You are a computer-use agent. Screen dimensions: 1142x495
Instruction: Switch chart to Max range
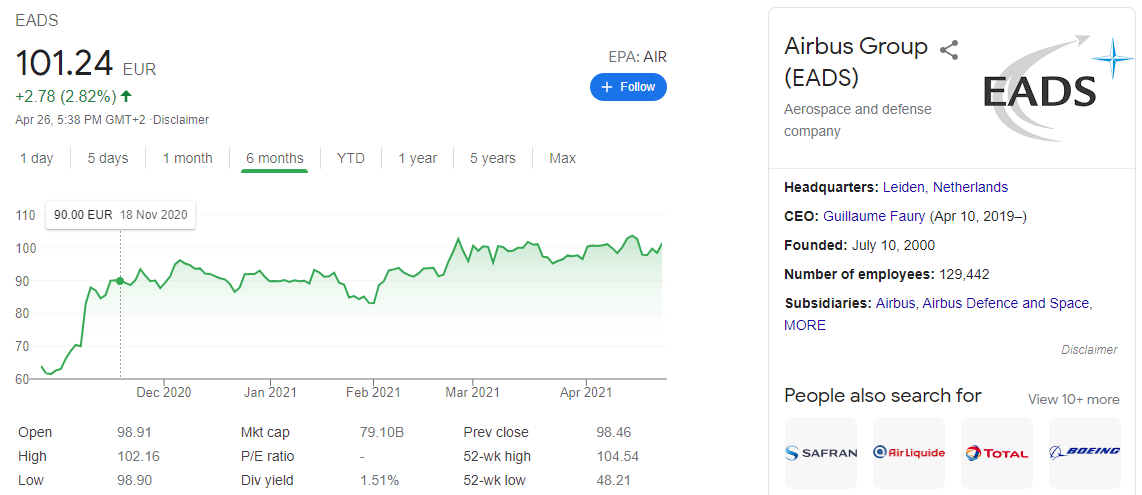[562, 158]
